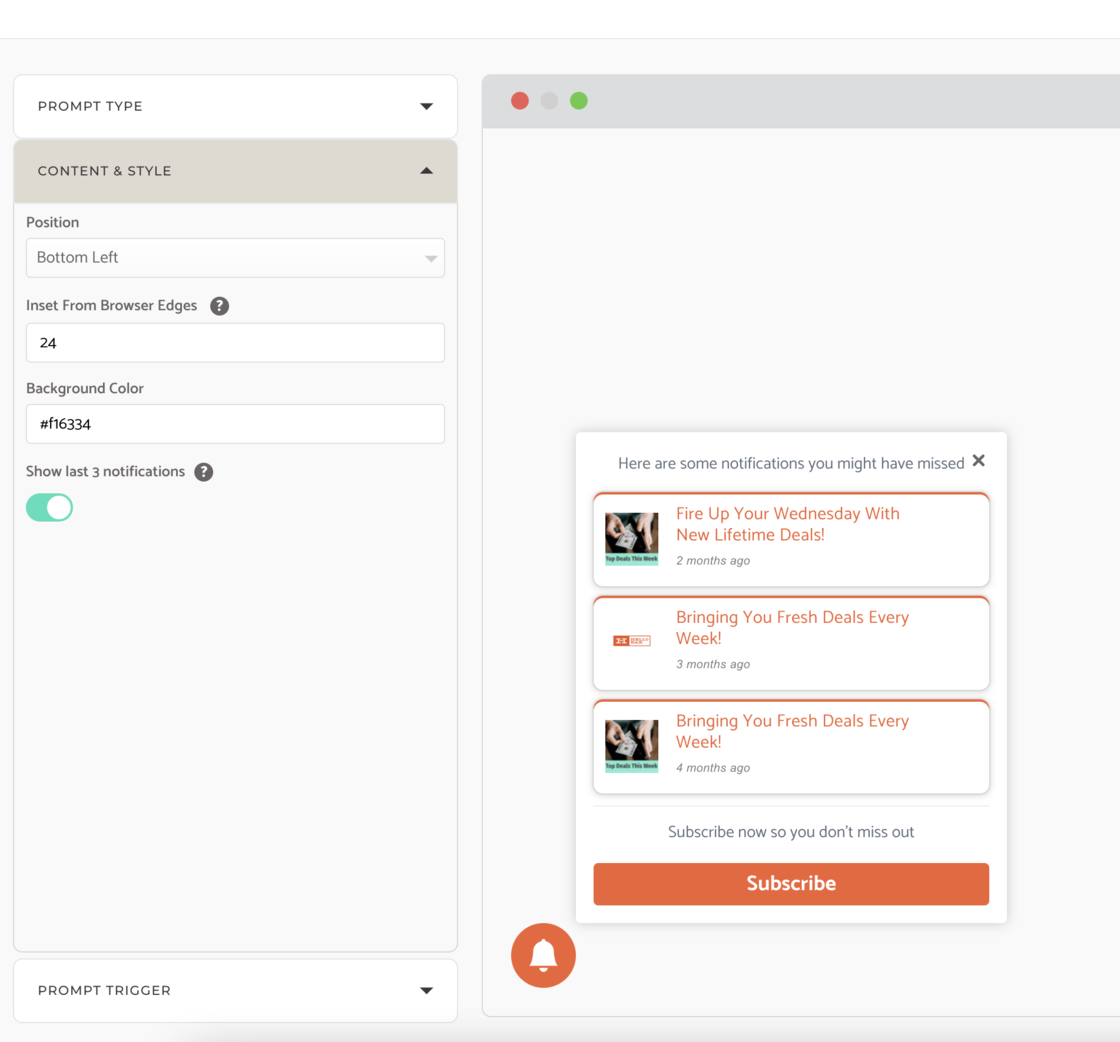This screenshot has width=1120, height=1042.
Task: Open help icon for Inset From Browser Edges
Action: point(219,306)
